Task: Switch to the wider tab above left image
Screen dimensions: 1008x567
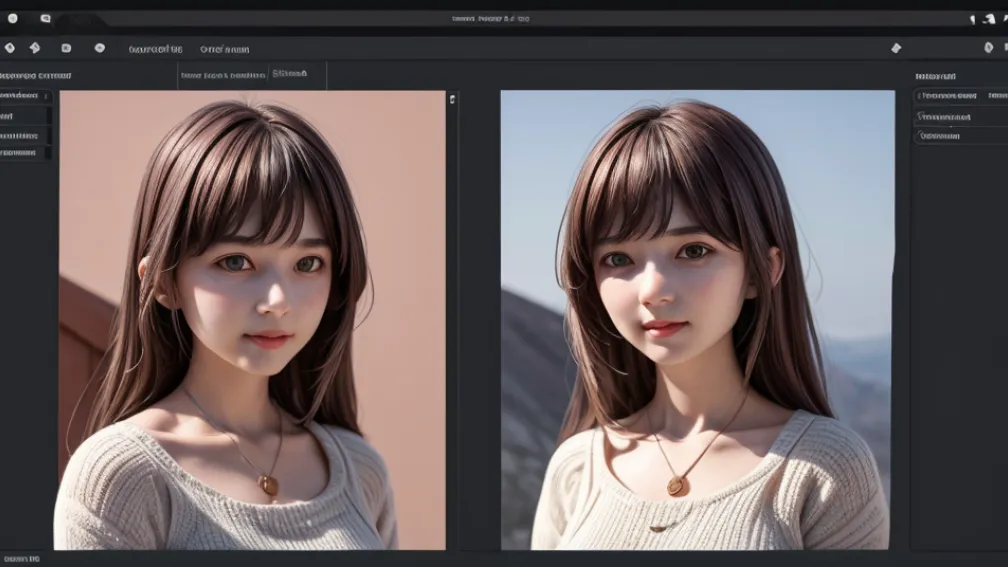Action: (223, 75)
